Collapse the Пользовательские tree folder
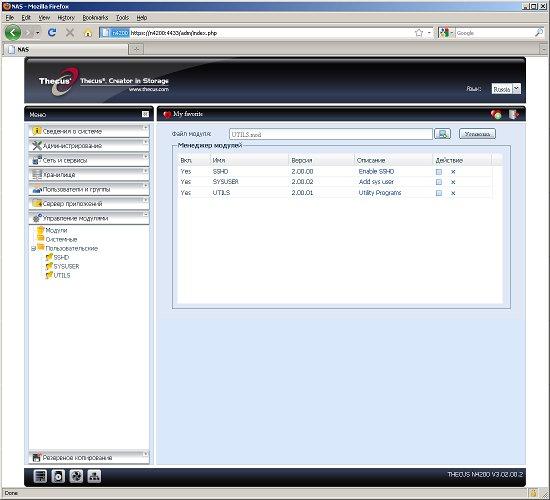 click(x=33, y=249)
